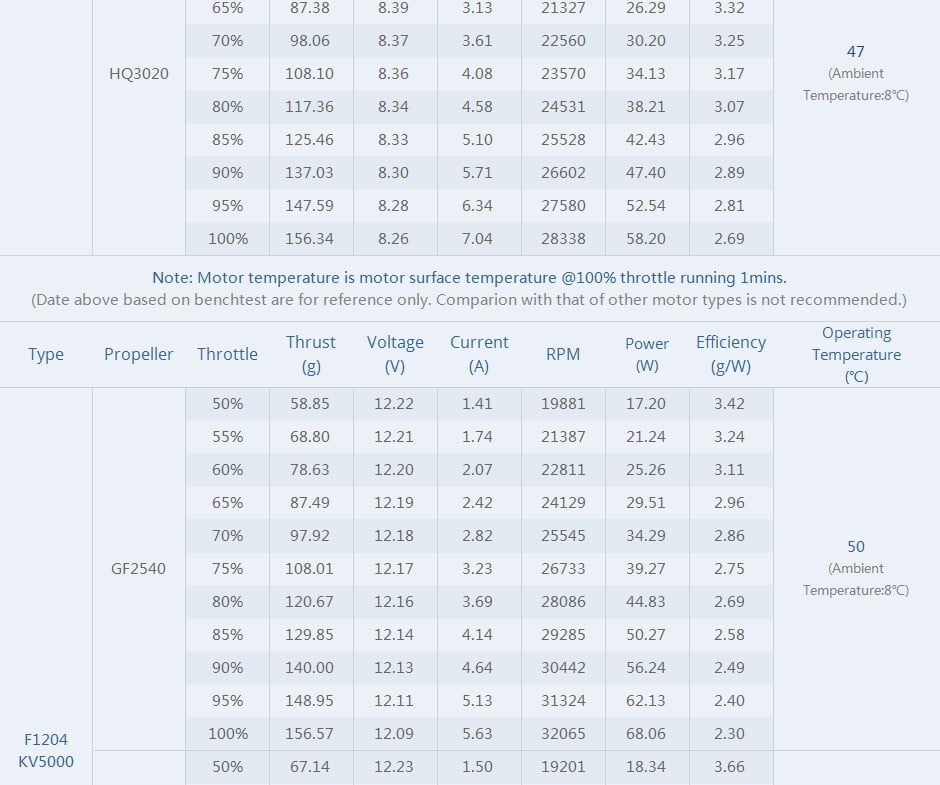Click the benchtest reference disclaimer text
Viewport: 940px width, 785px height.
469,300
